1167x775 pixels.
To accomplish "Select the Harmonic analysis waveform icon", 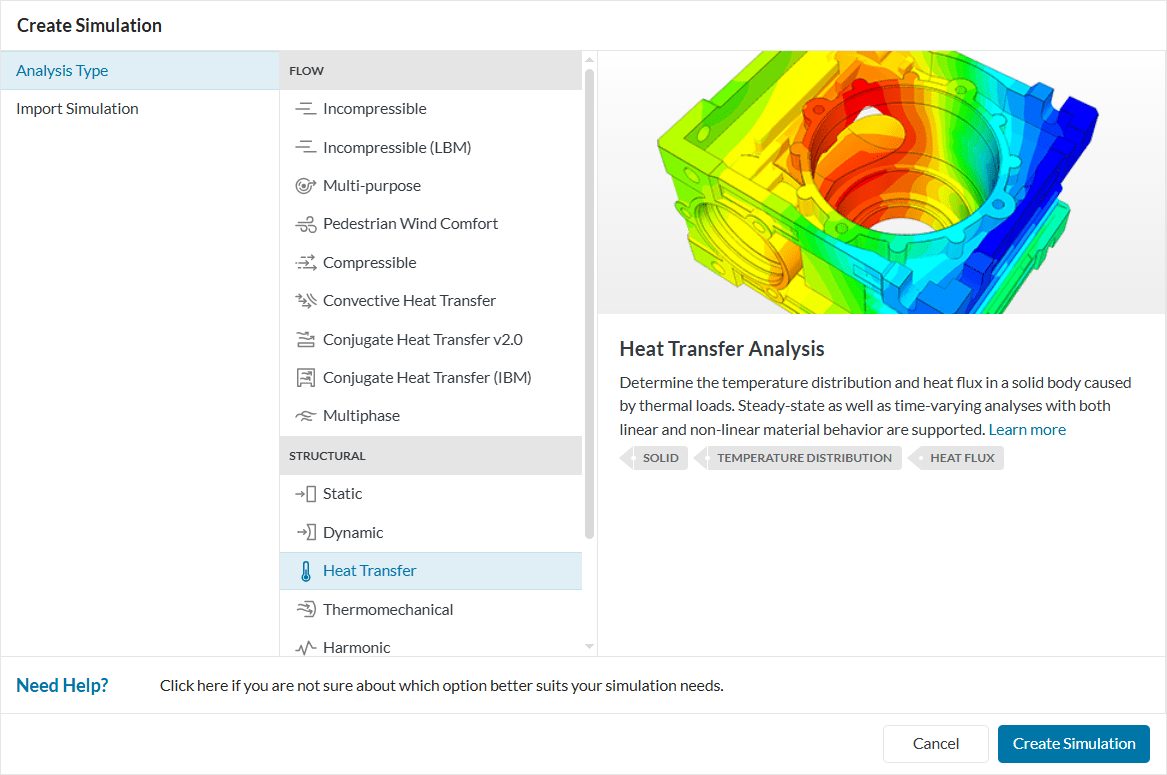I will 306,647.
